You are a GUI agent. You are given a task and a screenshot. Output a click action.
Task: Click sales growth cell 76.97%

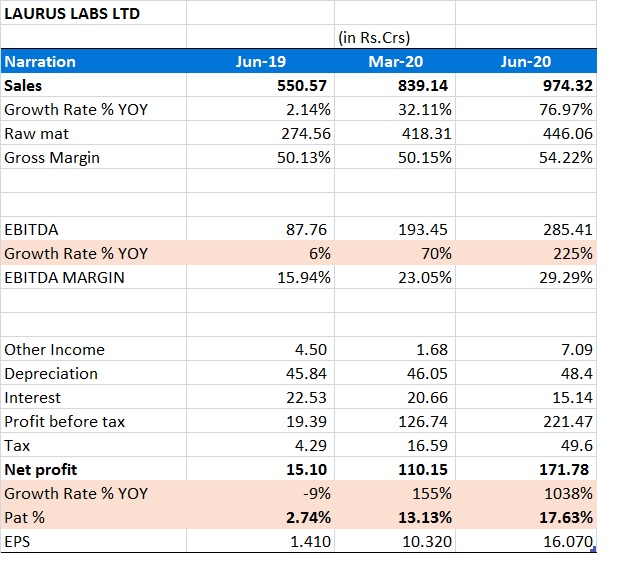[x=526, y=110]
